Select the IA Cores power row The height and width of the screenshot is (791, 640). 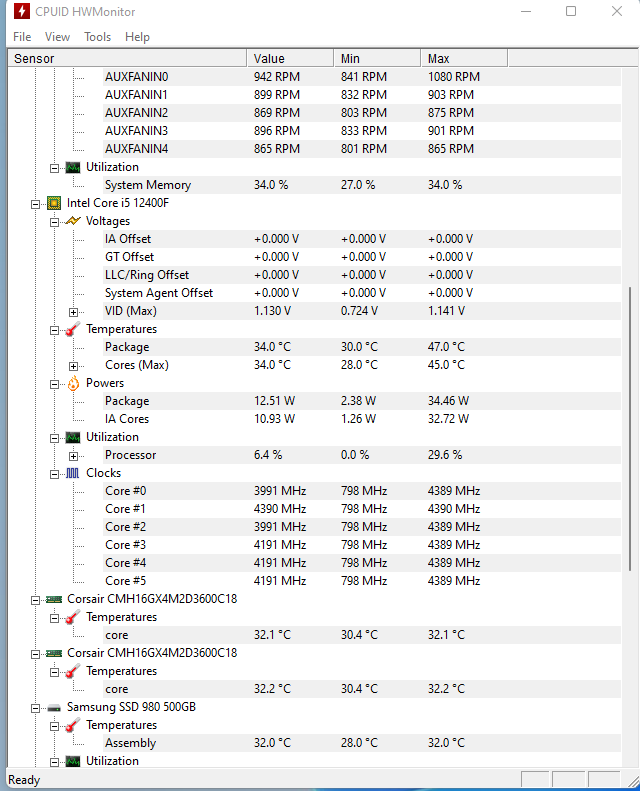[x=362, y=419]
